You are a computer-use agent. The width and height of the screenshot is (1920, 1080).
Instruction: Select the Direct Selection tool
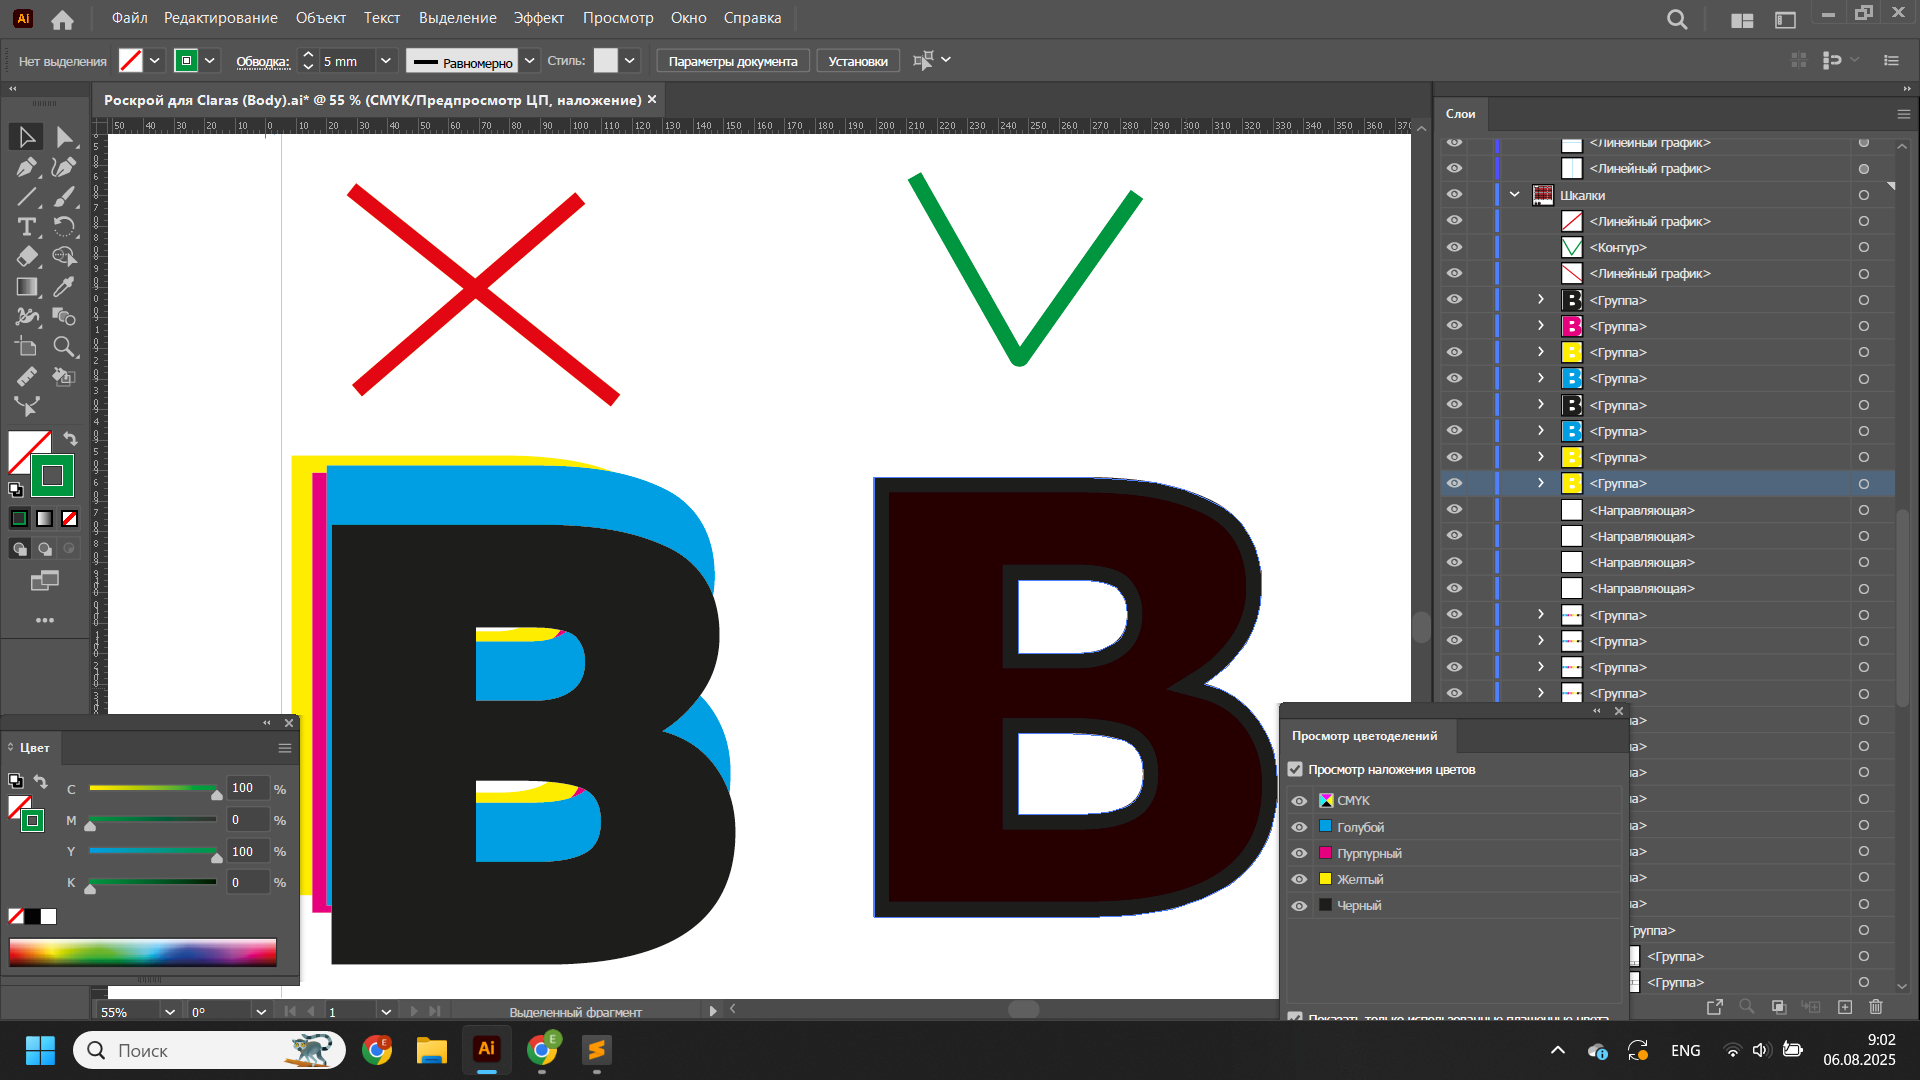tap(64, 137)
